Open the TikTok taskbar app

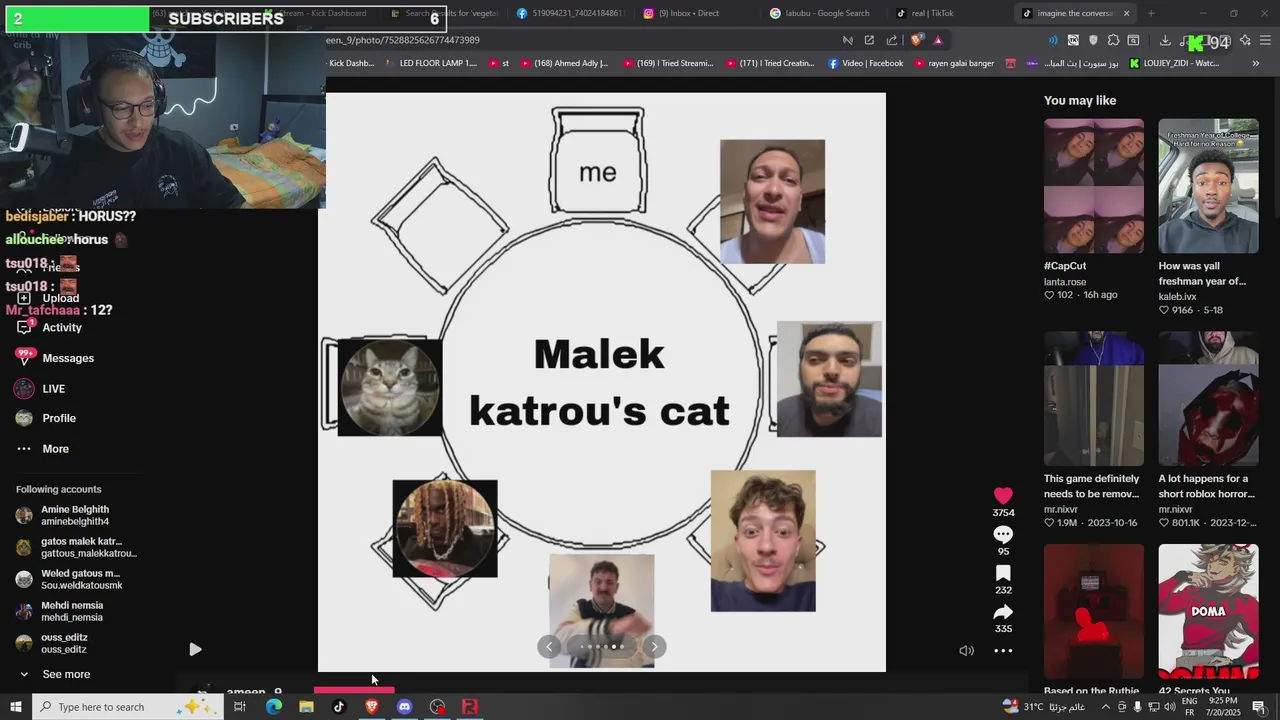[339, 707]
